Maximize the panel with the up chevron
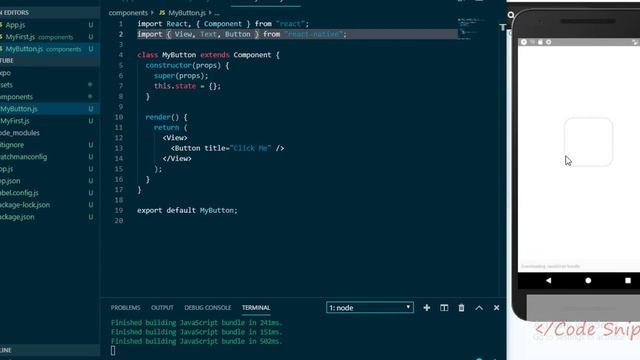The height and width of the screenshot is (360, 640). (x=479, y=308)
